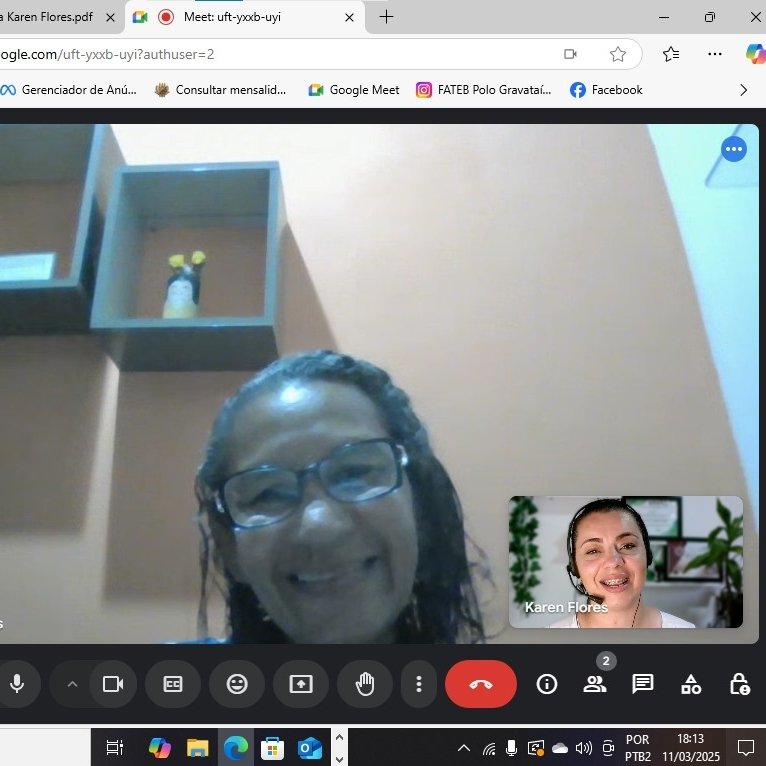Click microphone in-use tray icon

(511, 747)
